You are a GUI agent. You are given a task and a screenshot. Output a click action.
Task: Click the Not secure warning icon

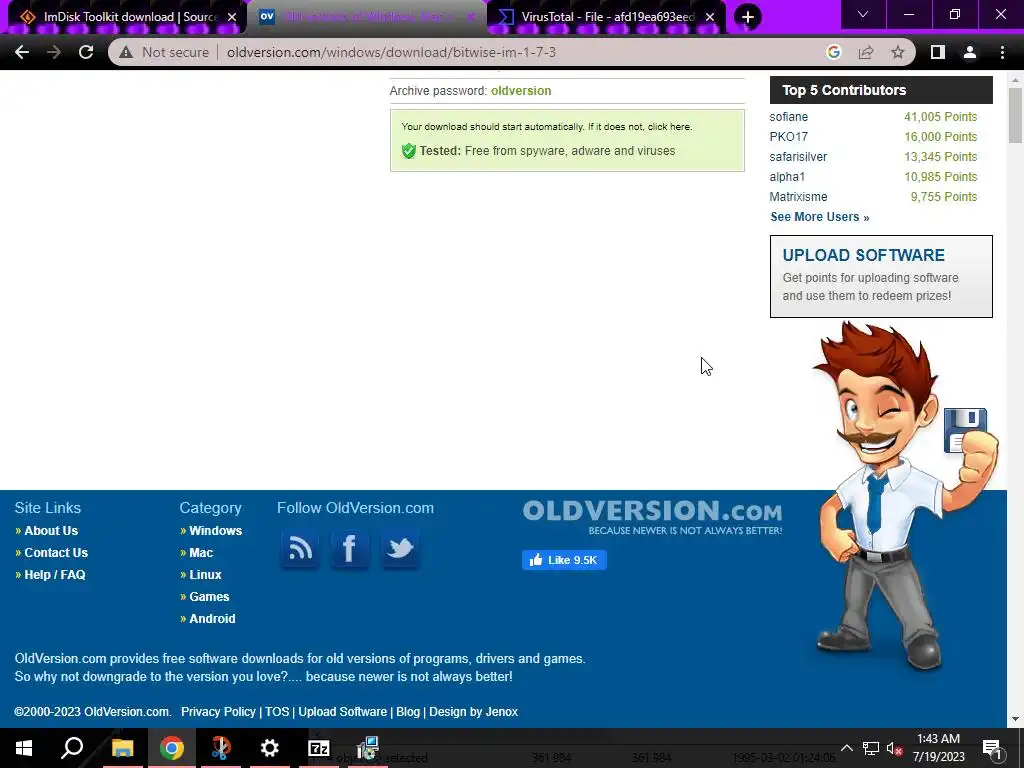pyautogui.click(x=126, y=52)
